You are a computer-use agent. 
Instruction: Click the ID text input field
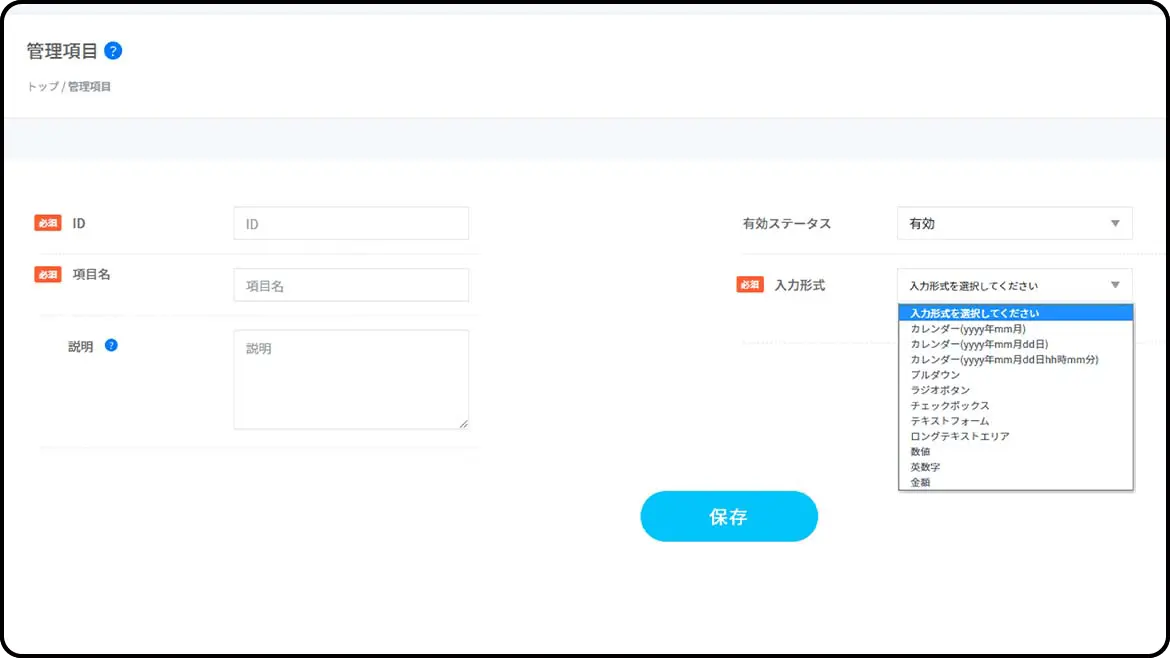tap(351, 224)
